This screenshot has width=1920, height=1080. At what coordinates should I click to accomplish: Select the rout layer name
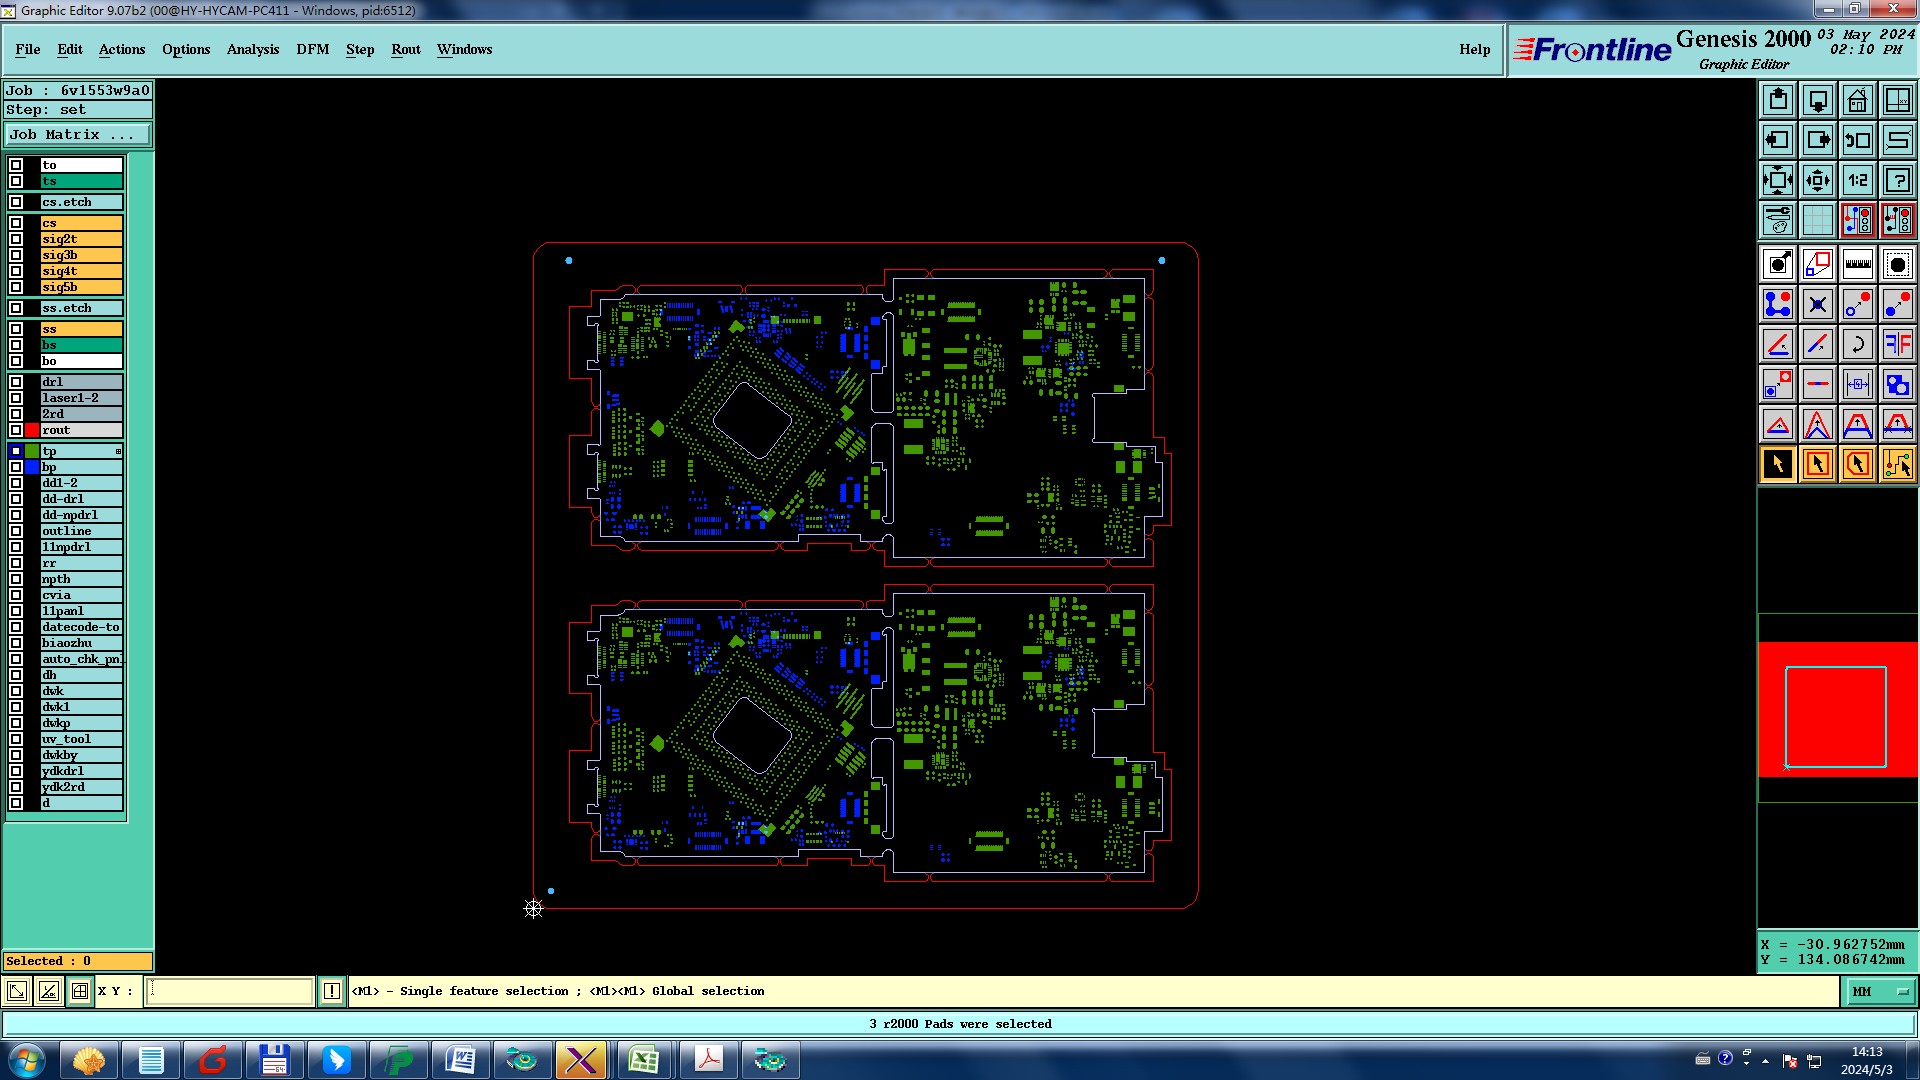(x=81, y=430)
